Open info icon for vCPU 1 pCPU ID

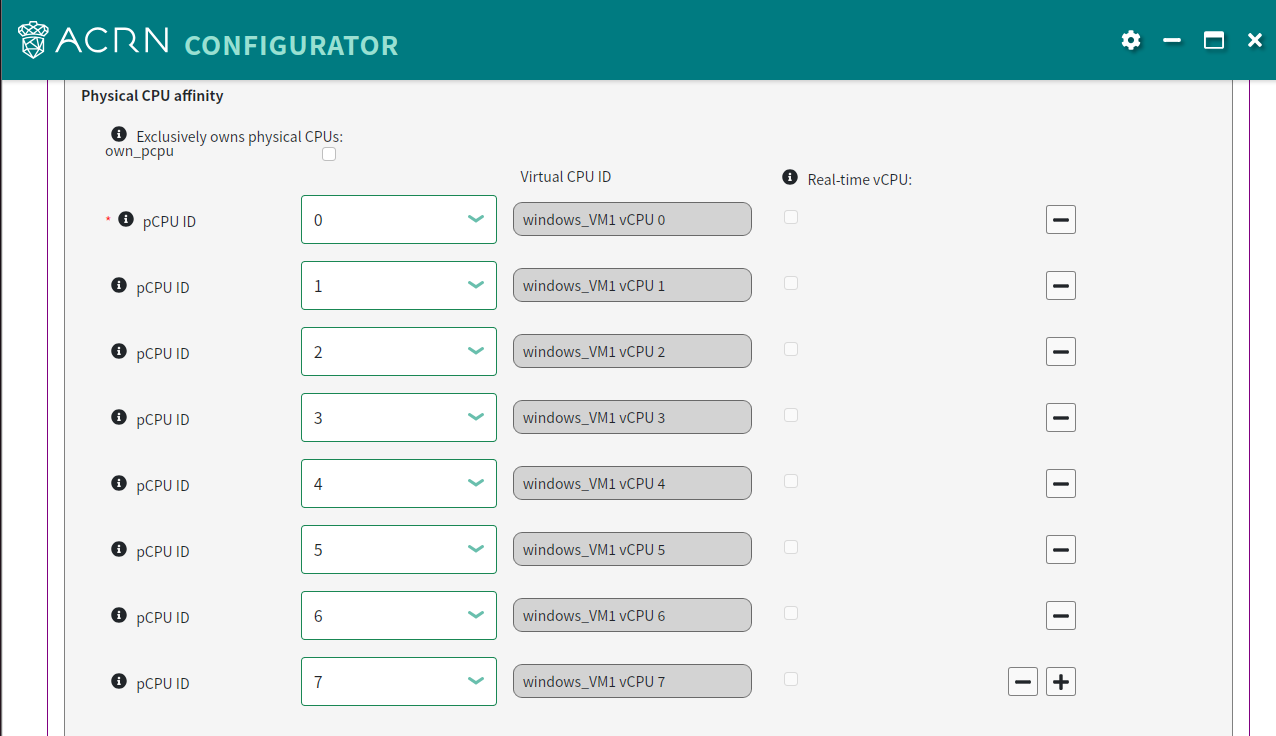119,285
